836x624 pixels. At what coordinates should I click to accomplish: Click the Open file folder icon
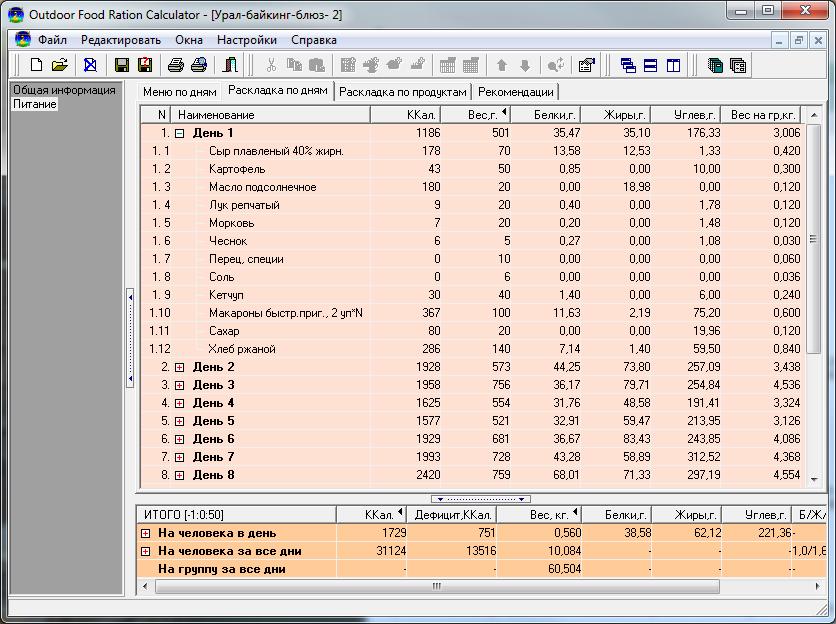(x=60, y=66)
